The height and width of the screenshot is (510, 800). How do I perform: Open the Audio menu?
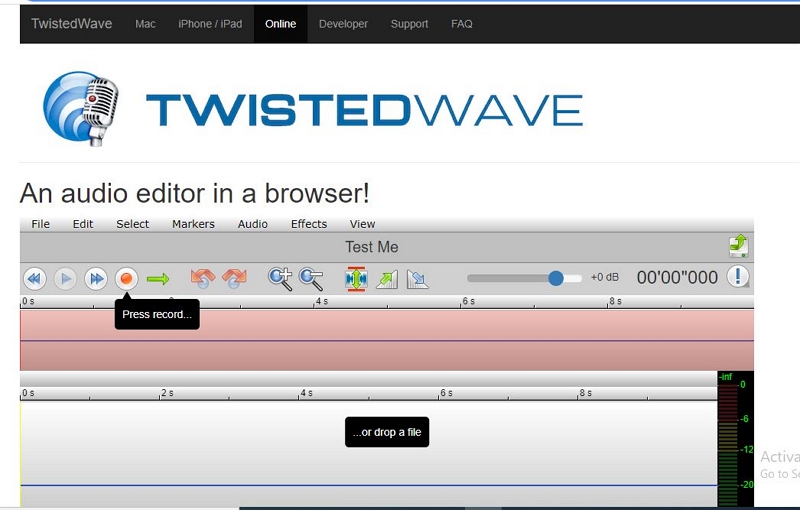click(253, 224)
